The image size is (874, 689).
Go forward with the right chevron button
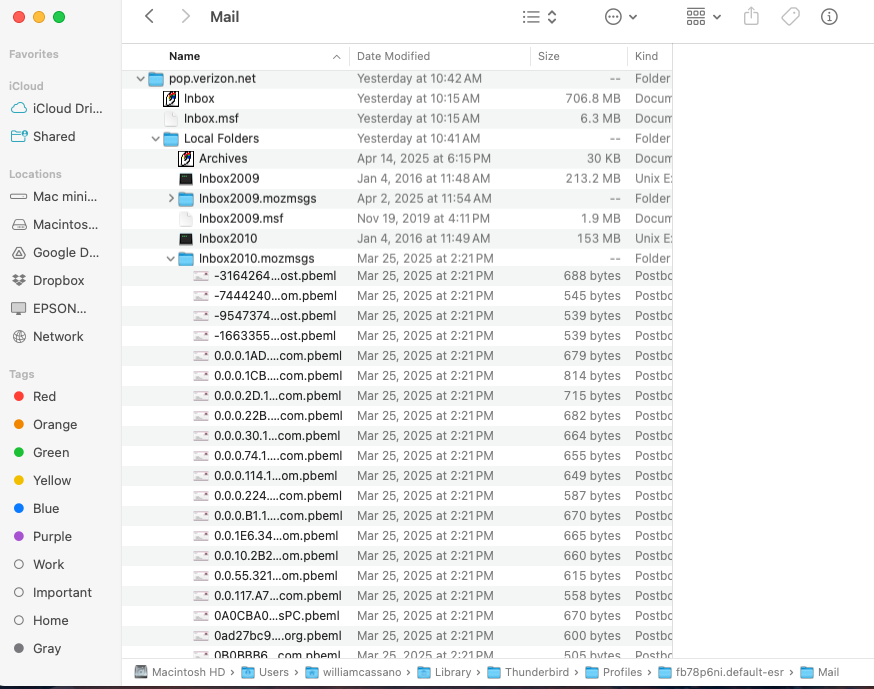tap(186, 17)
